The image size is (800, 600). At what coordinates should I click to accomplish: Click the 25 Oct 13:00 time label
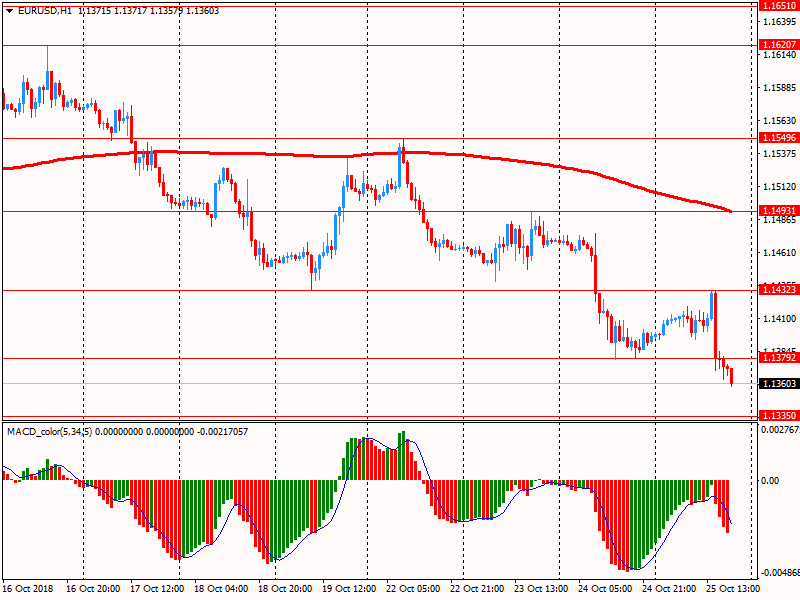click(x=733, y=588)
